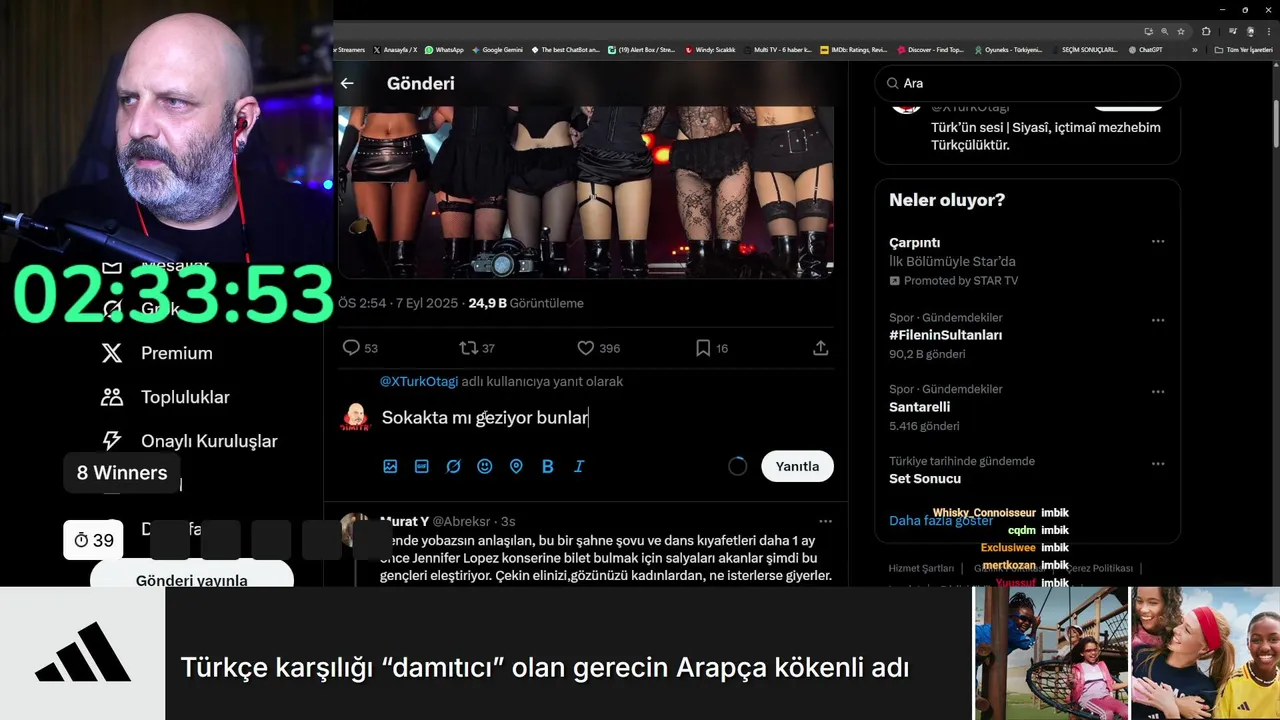Focus the Ara search box
1280x720 pixels.
[1028, 83]
